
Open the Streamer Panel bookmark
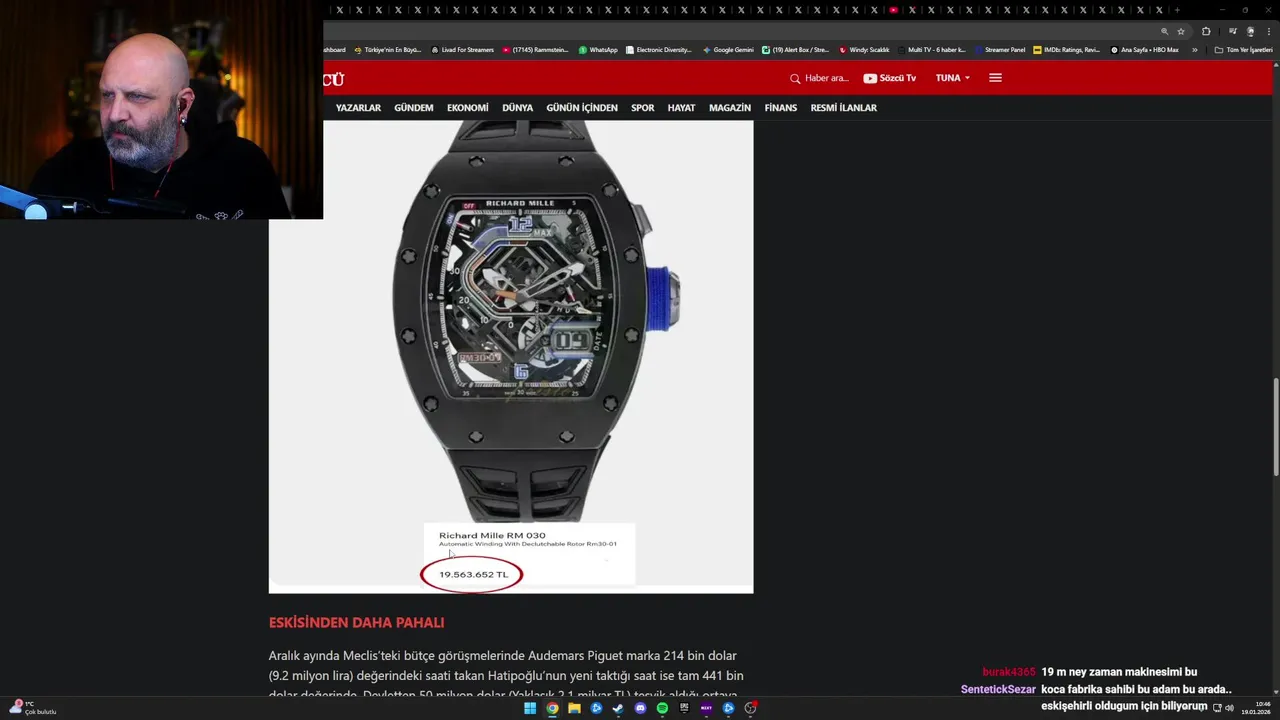[1000, 50]
